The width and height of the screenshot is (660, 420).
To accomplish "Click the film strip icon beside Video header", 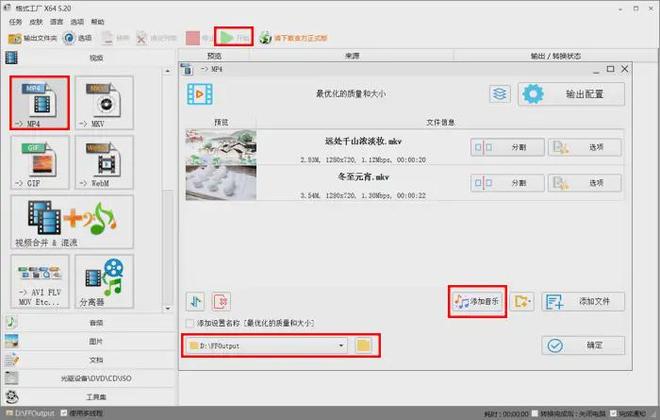I will click(11, 58).
